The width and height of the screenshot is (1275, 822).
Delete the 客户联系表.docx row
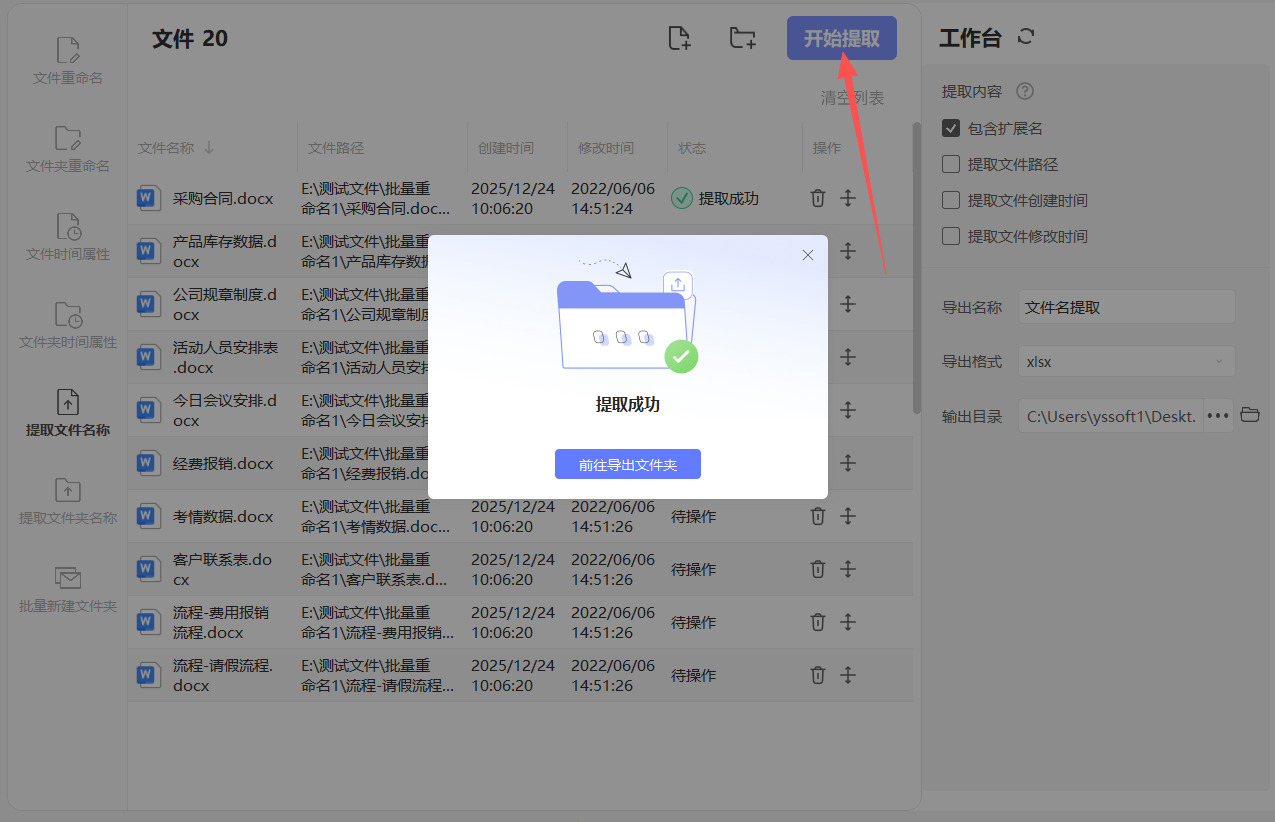pyautogui.click(x=817, y=569)
